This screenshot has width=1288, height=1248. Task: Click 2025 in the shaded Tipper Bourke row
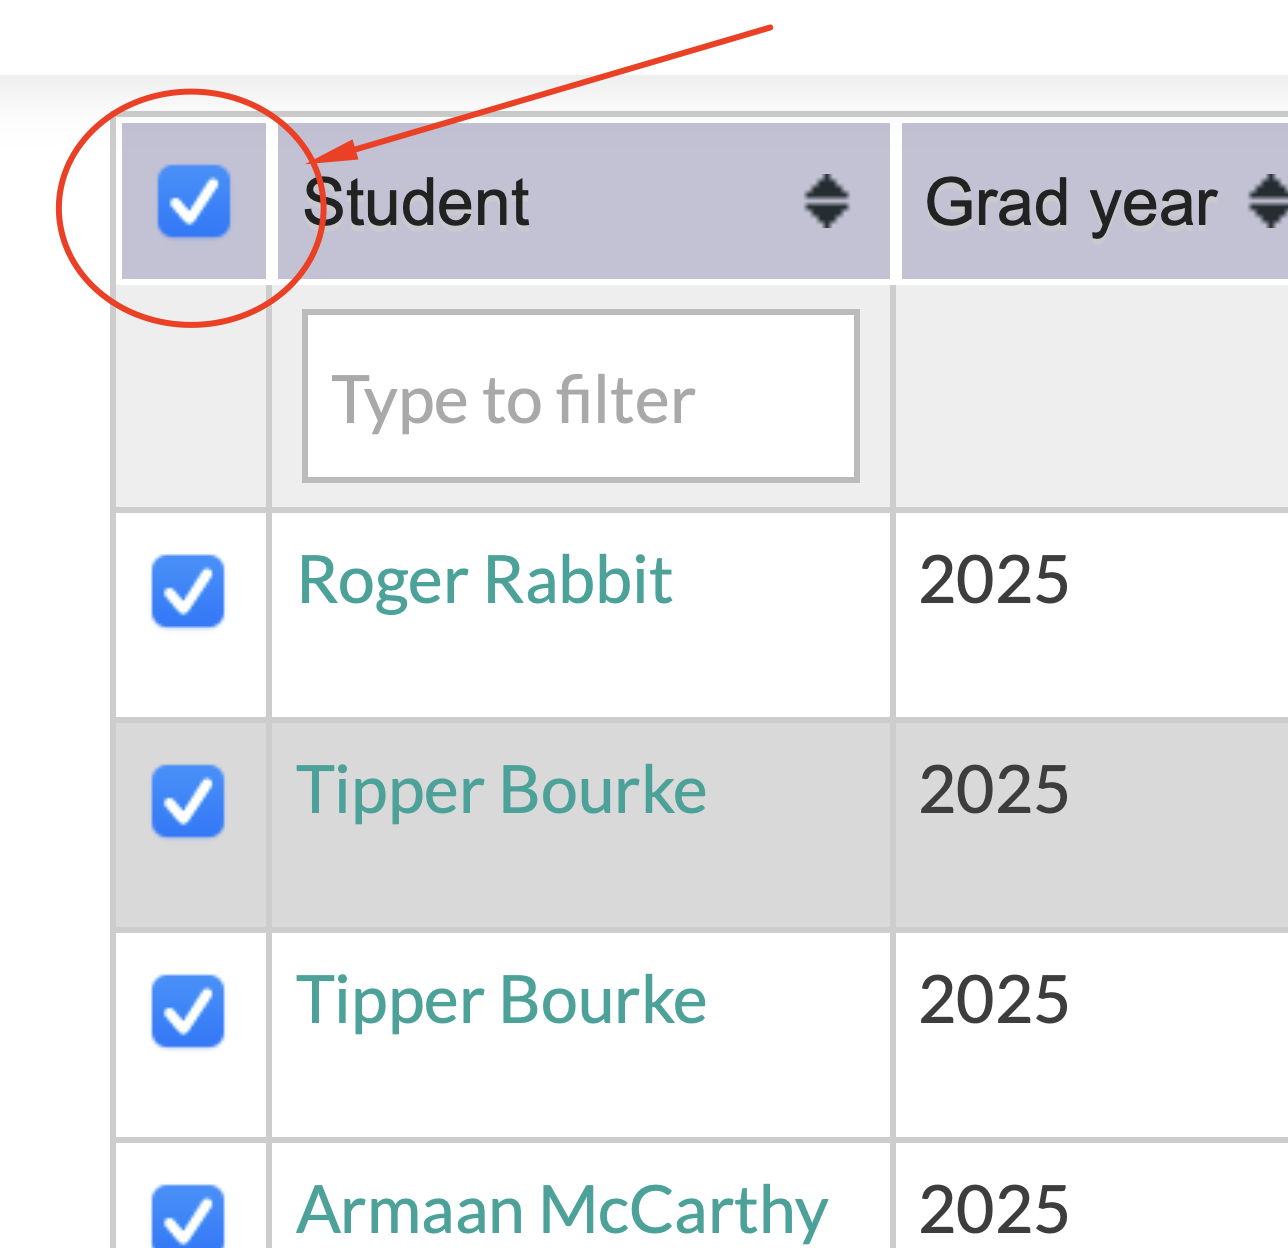(x=994, y=790)
